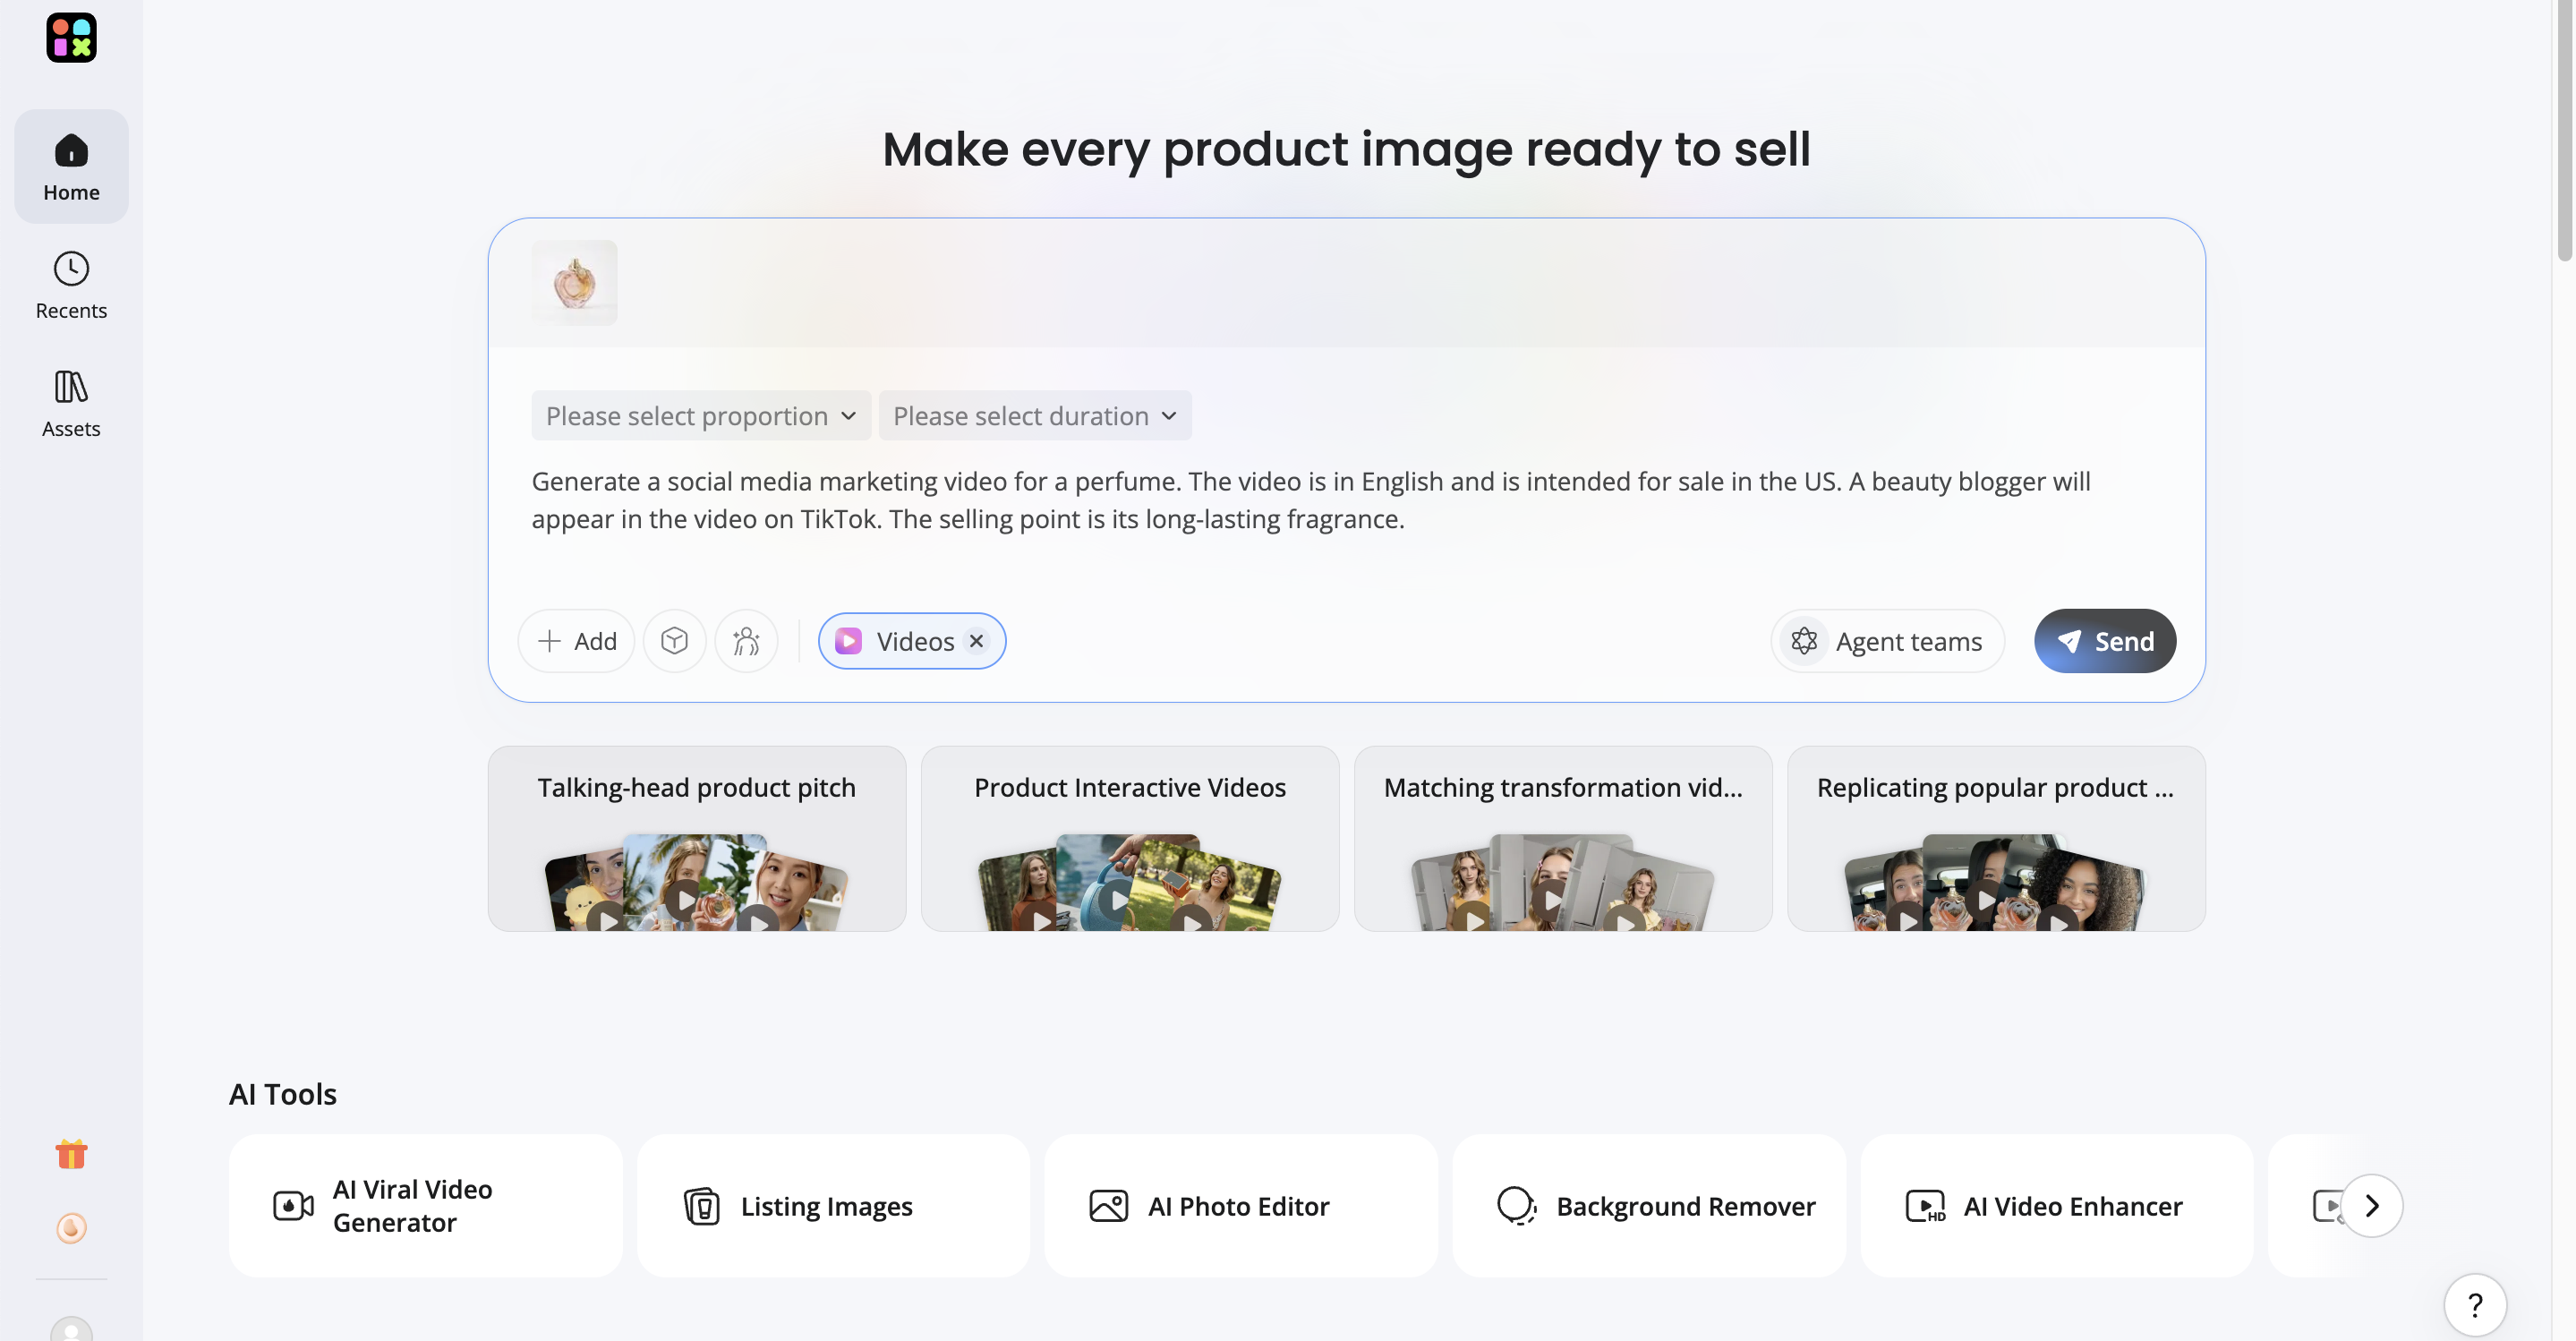Open Background Remover tool
This screenshot has height=1341, width=2576.
tap(1649, 1205)
